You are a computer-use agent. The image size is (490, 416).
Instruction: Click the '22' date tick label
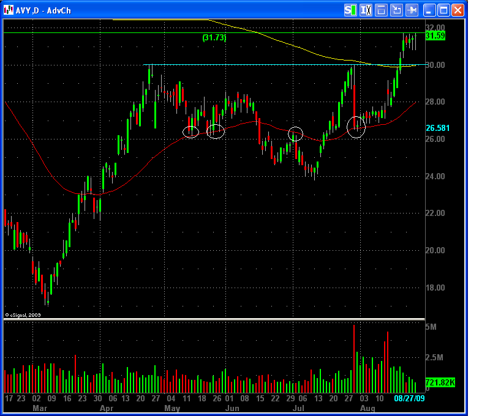point(275,398)
